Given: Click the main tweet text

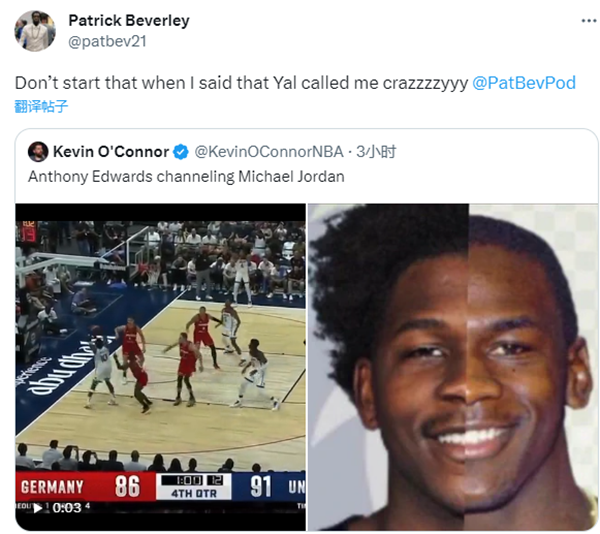Looking at the screenshot, I should click(x=241, y=83).
